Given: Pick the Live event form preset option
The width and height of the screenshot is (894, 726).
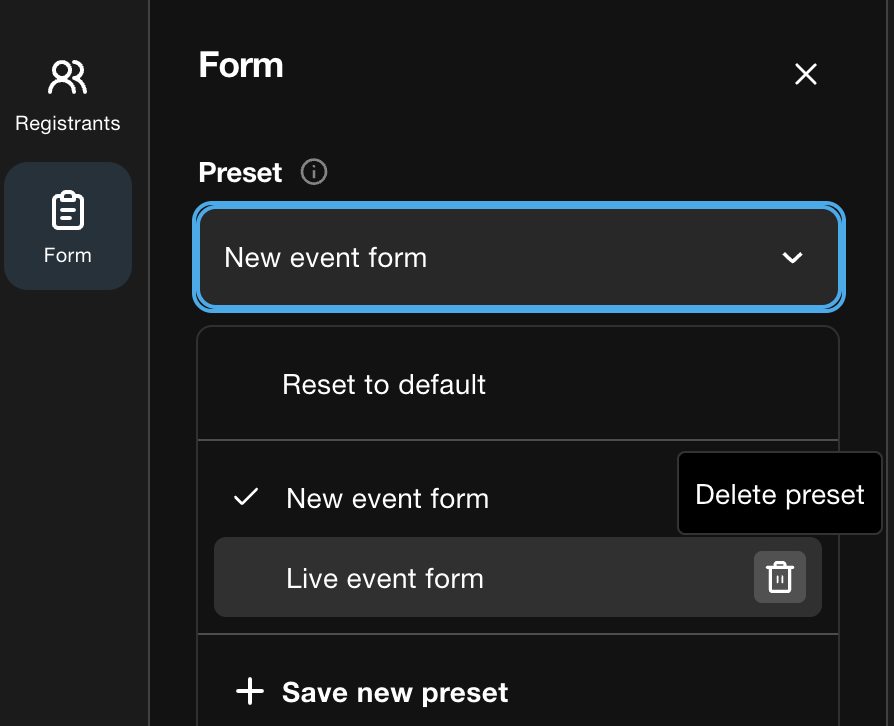Looking at the screenshot, I should [385, 578].
